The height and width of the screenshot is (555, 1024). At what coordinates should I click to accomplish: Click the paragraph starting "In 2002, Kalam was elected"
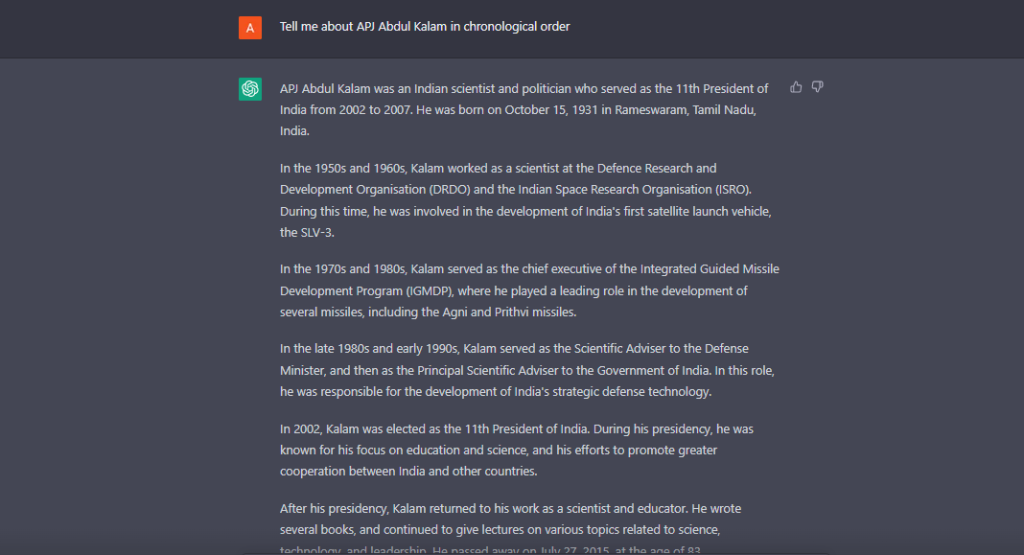click(x=515, y=449)
